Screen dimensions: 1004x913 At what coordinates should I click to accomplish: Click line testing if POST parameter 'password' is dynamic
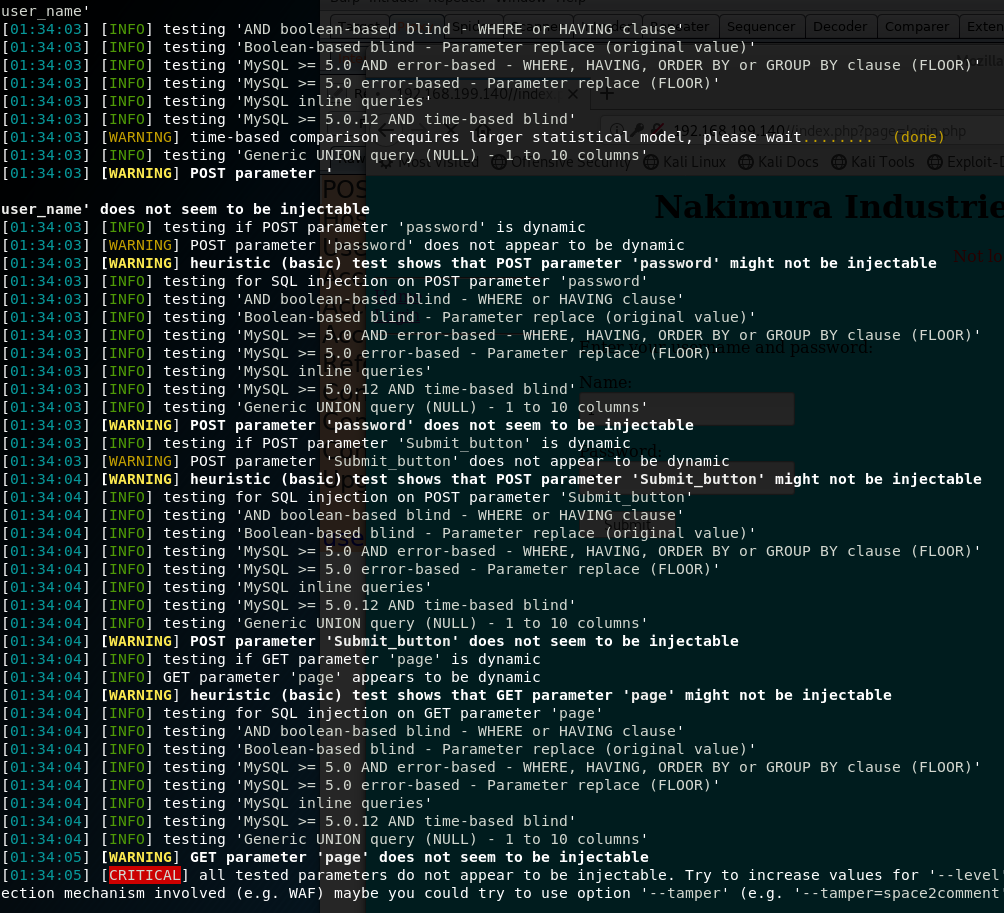point(293,227)
